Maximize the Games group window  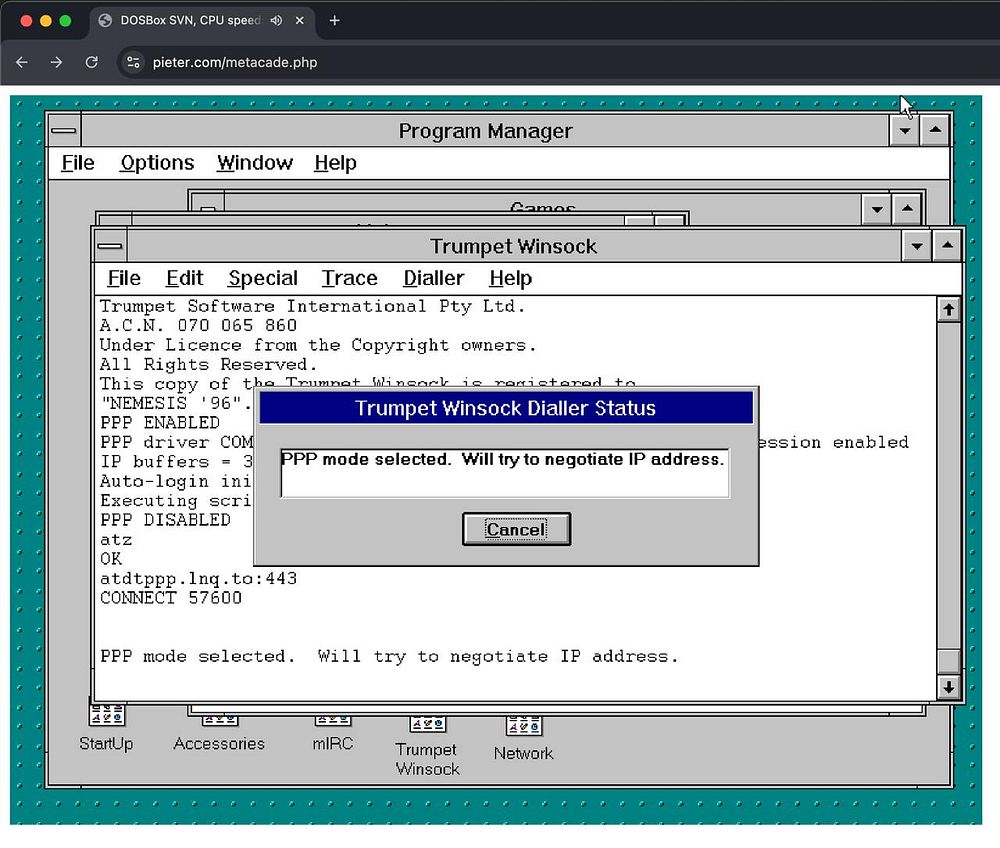[x=908, y=209]
